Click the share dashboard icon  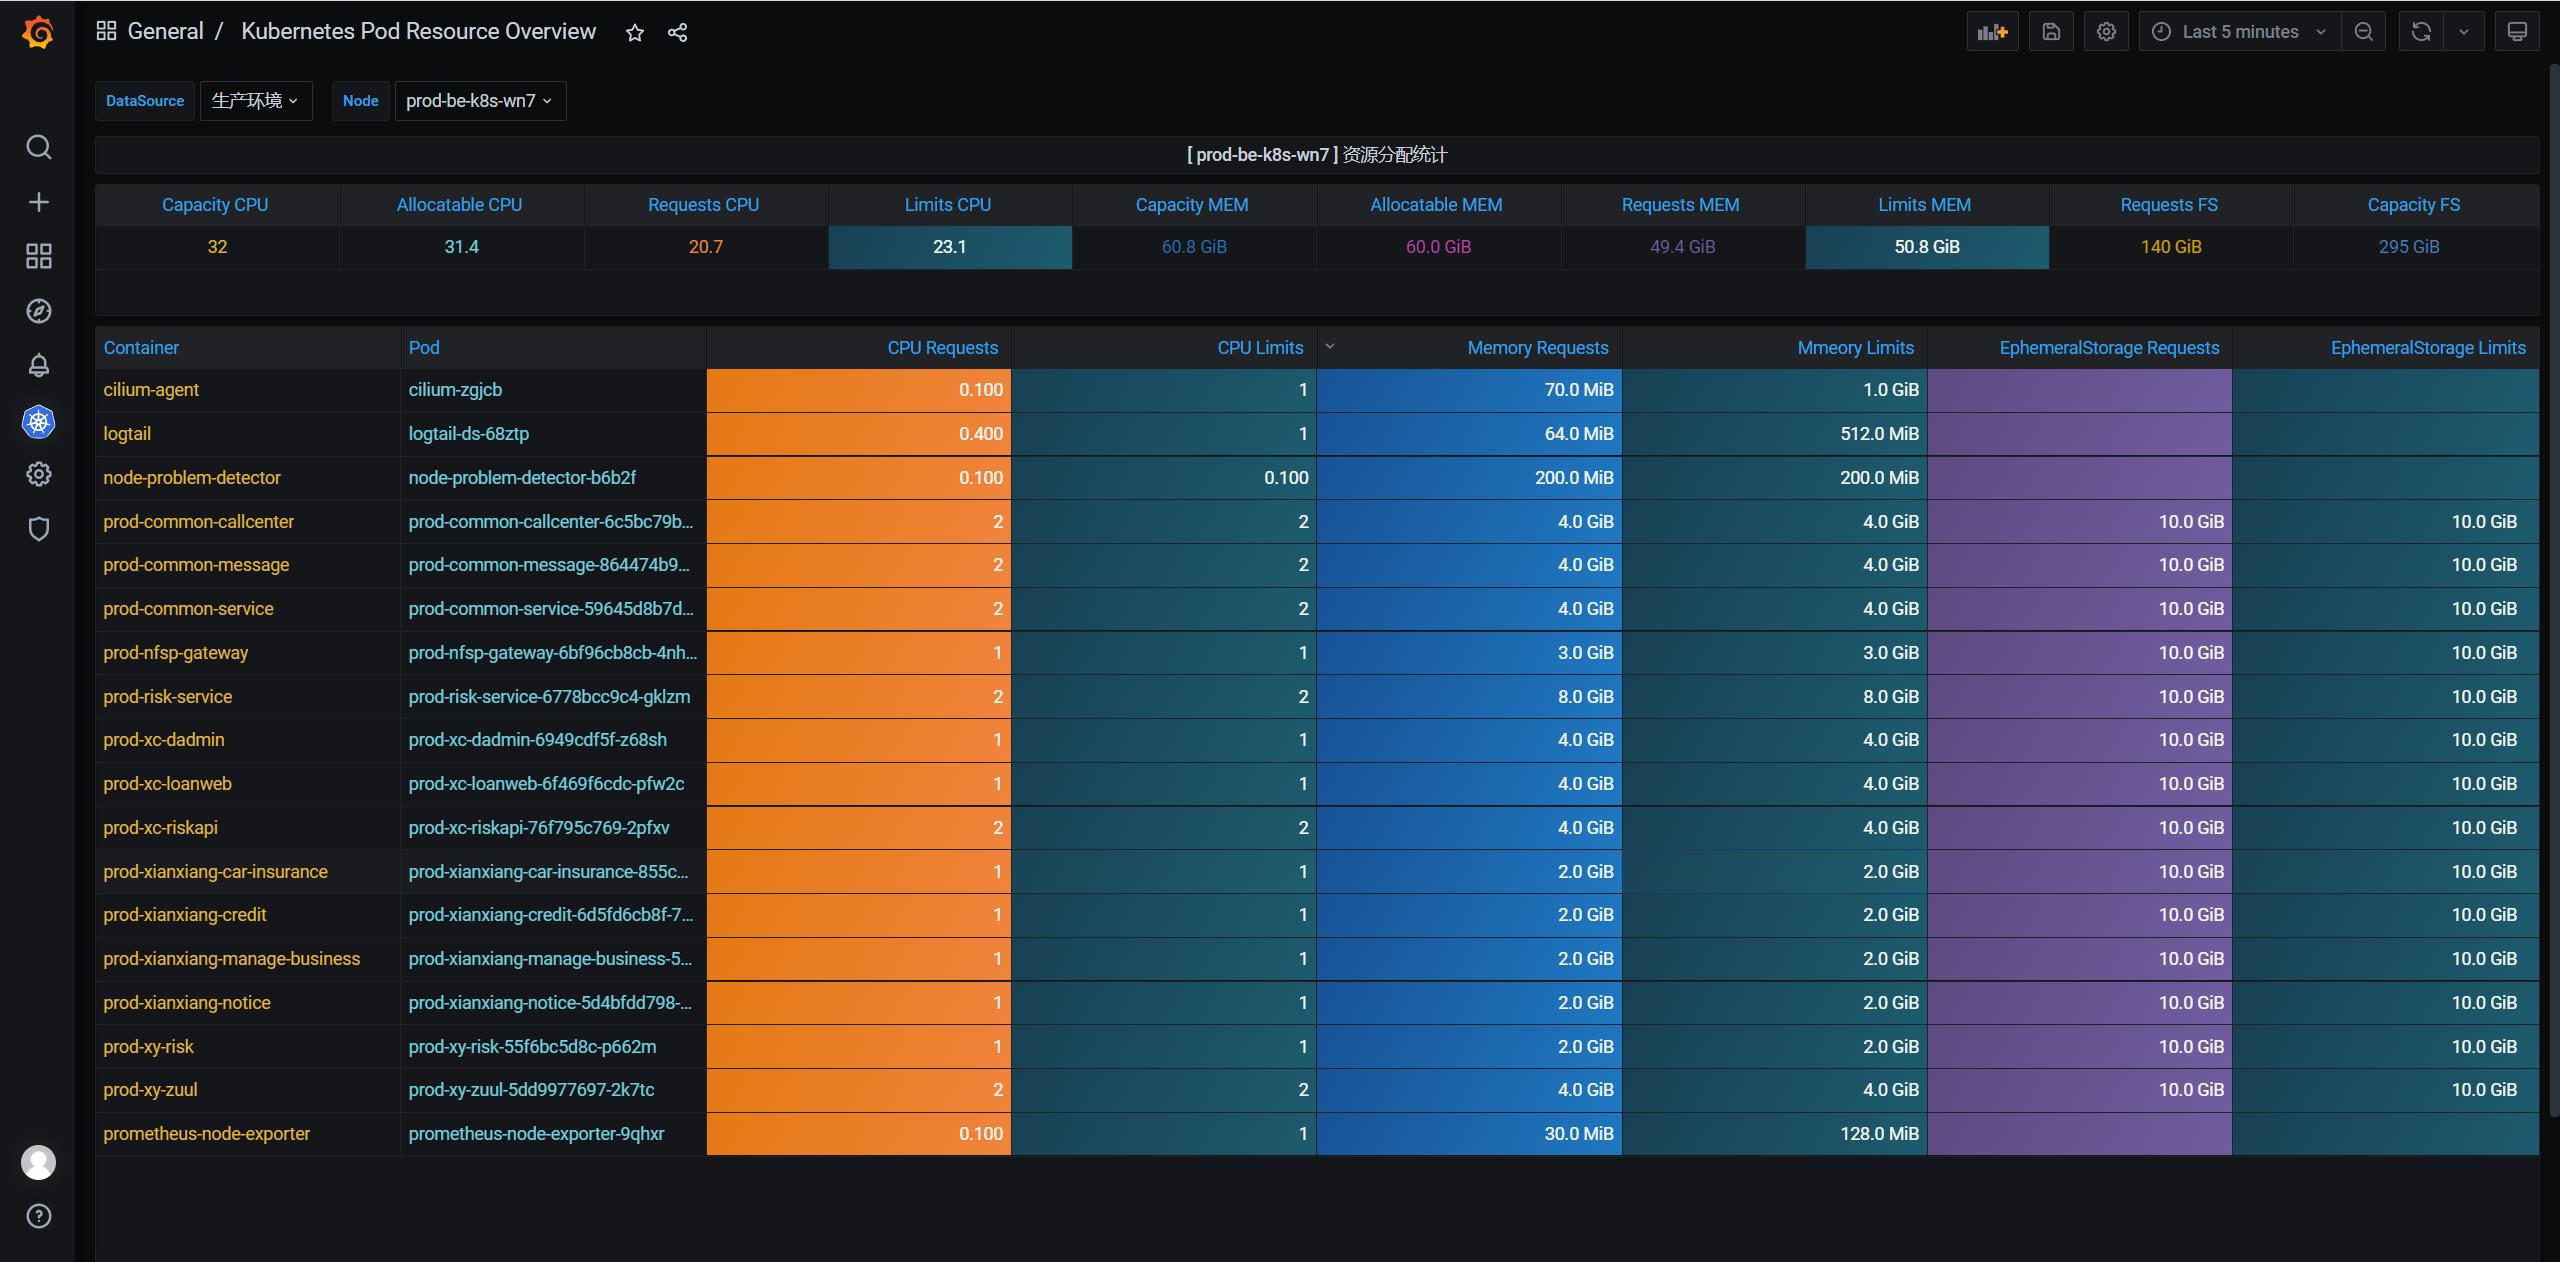click(x=677, y=33)
